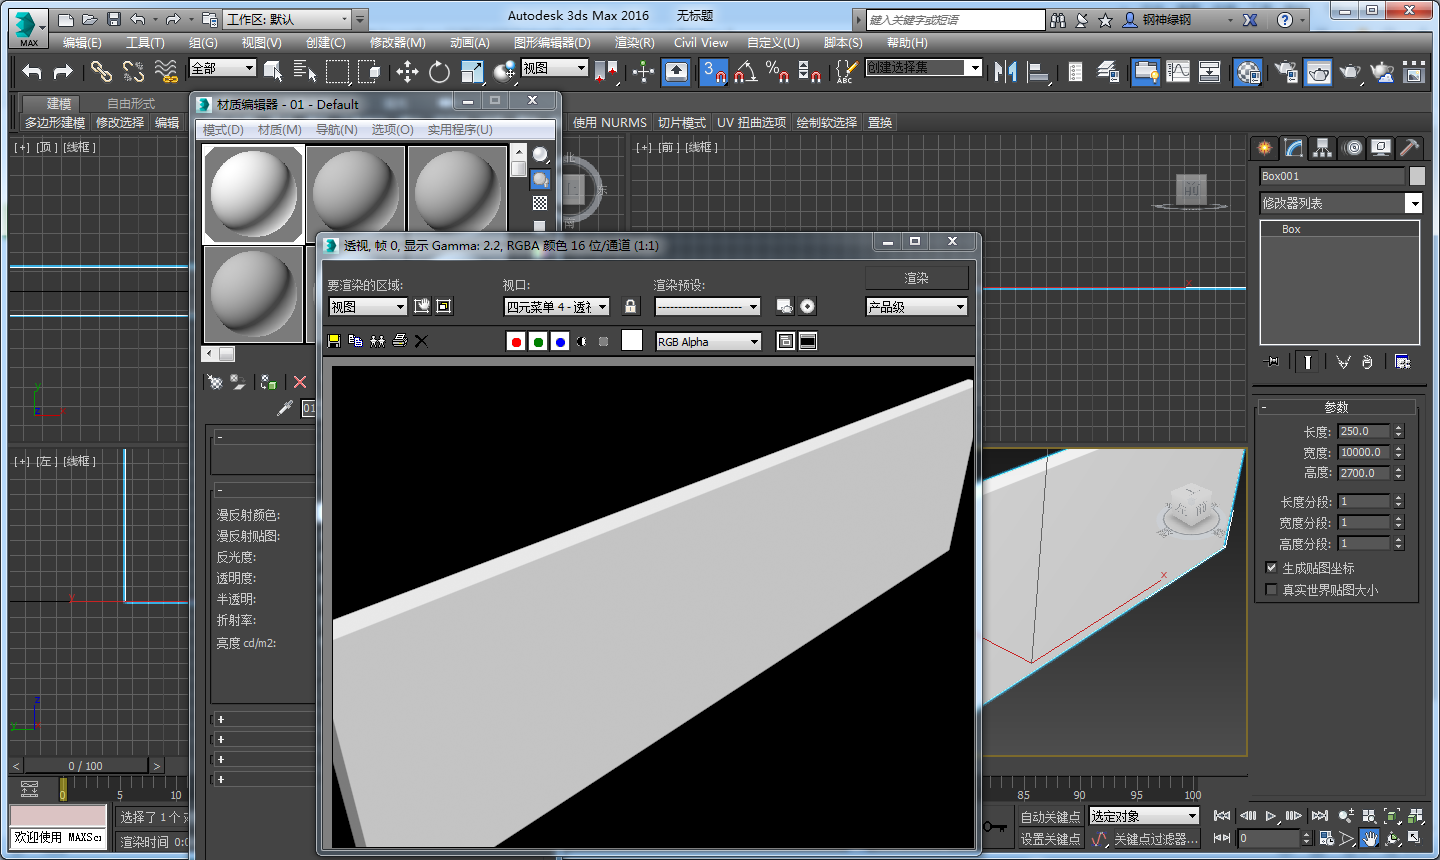Click the 设置关键点 button

1050,839
